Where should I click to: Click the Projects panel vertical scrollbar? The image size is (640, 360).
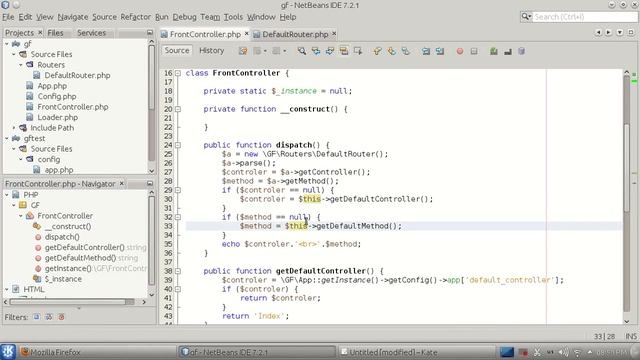pos(151,78)
